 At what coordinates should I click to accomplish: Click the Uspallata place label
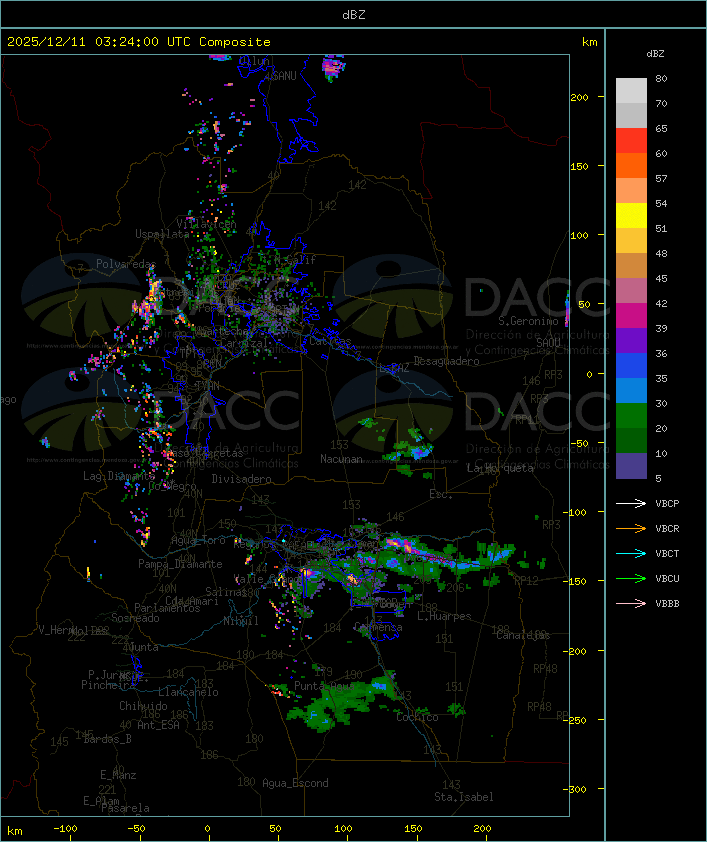click(x=162, y=234)
